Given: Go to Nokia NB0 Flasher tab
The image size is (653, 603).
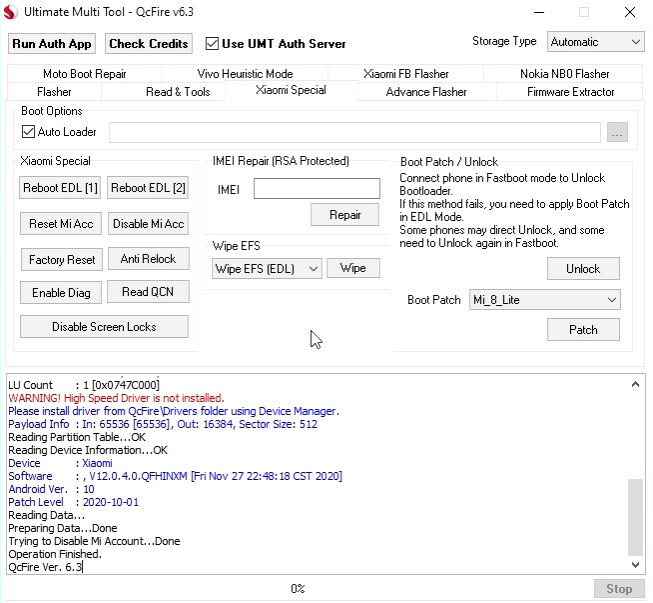Looking at the screenshot, I should click(x=564, y=74).
